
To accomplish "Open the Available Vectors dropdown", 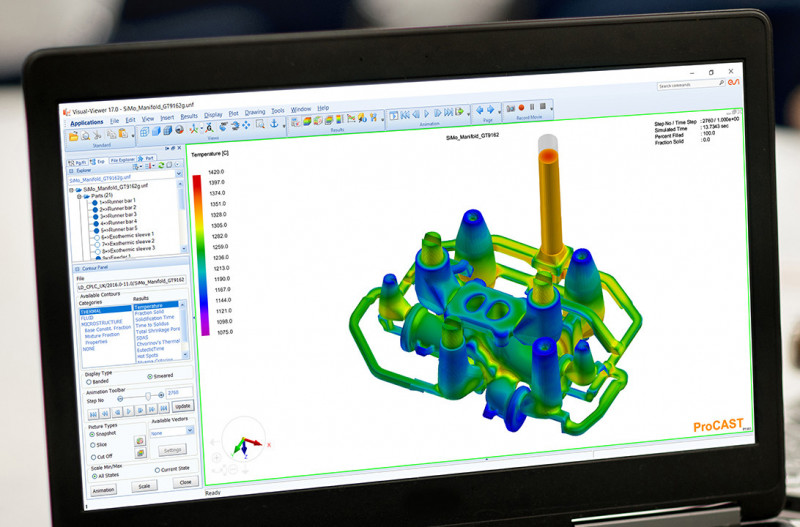I will pyautogui.click(x=190, y=430).
